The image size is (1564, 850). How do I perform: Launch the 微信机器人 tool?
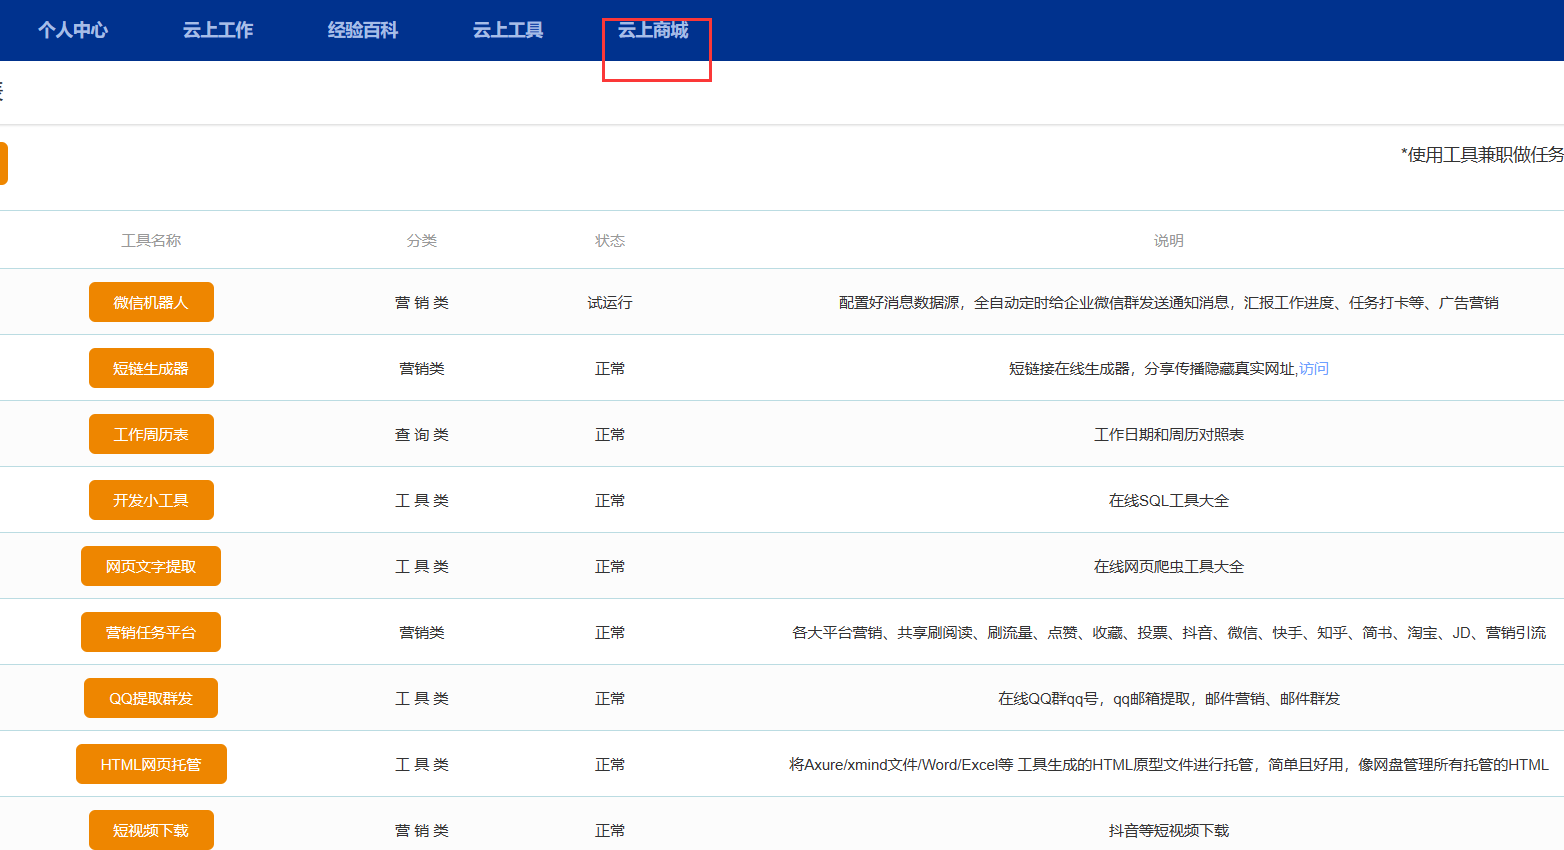[151, 301]
